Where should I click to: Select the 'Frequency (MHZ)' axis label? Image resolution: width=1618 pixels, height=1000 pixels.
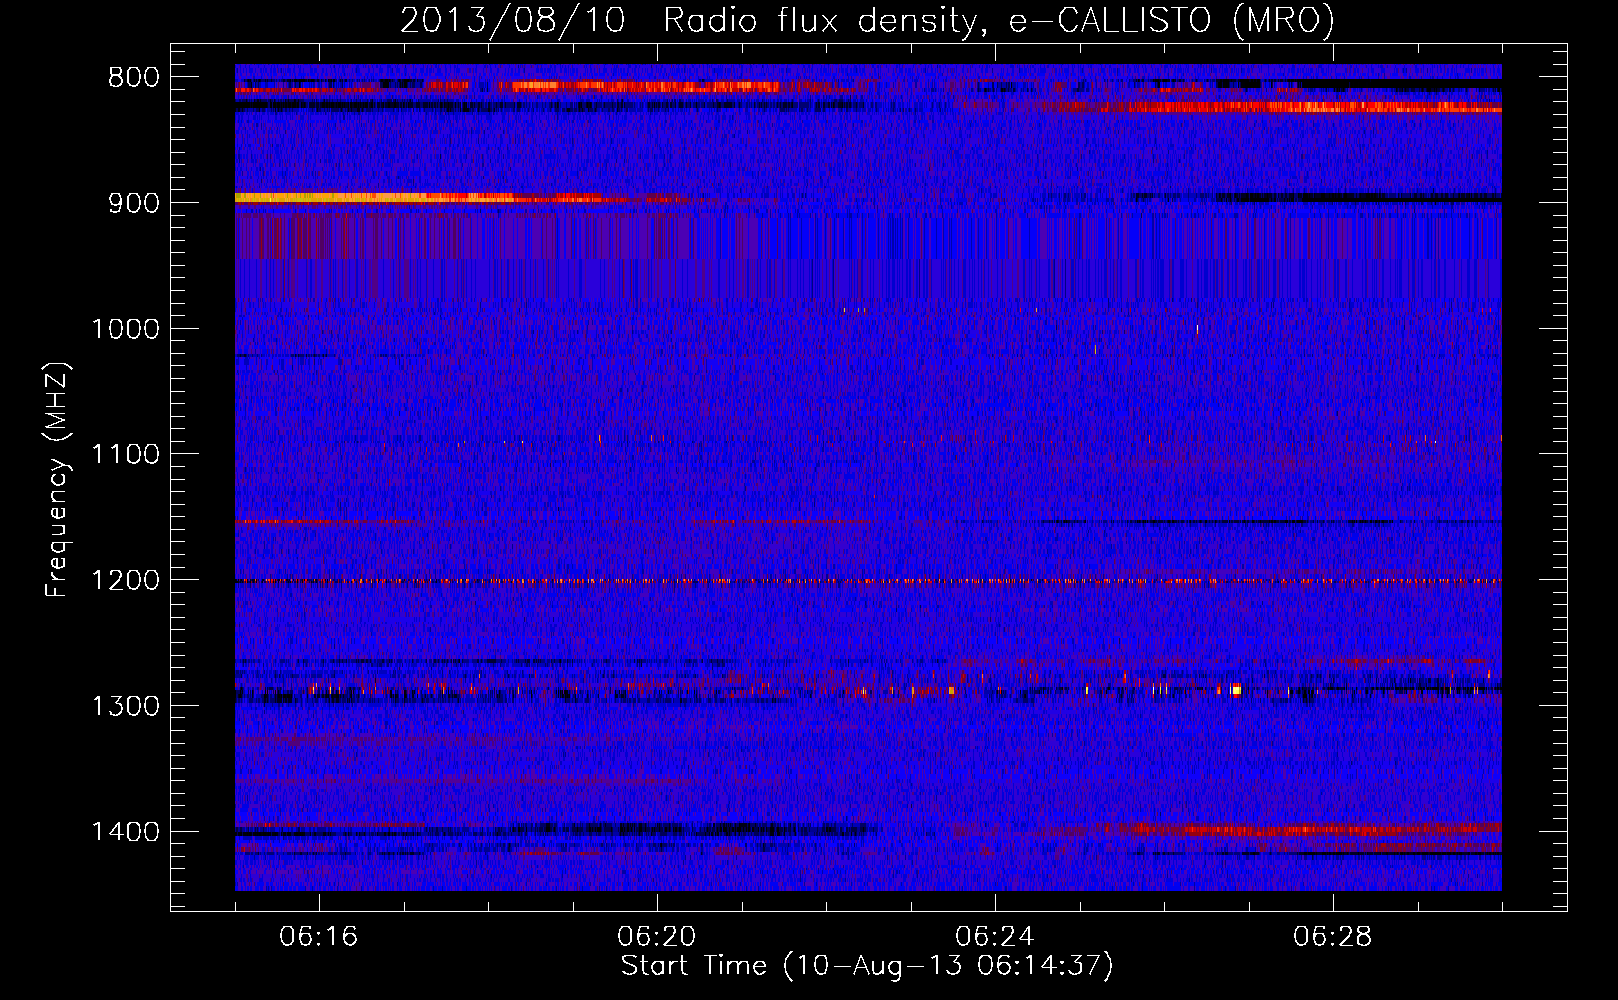click(x=58, y=480)
